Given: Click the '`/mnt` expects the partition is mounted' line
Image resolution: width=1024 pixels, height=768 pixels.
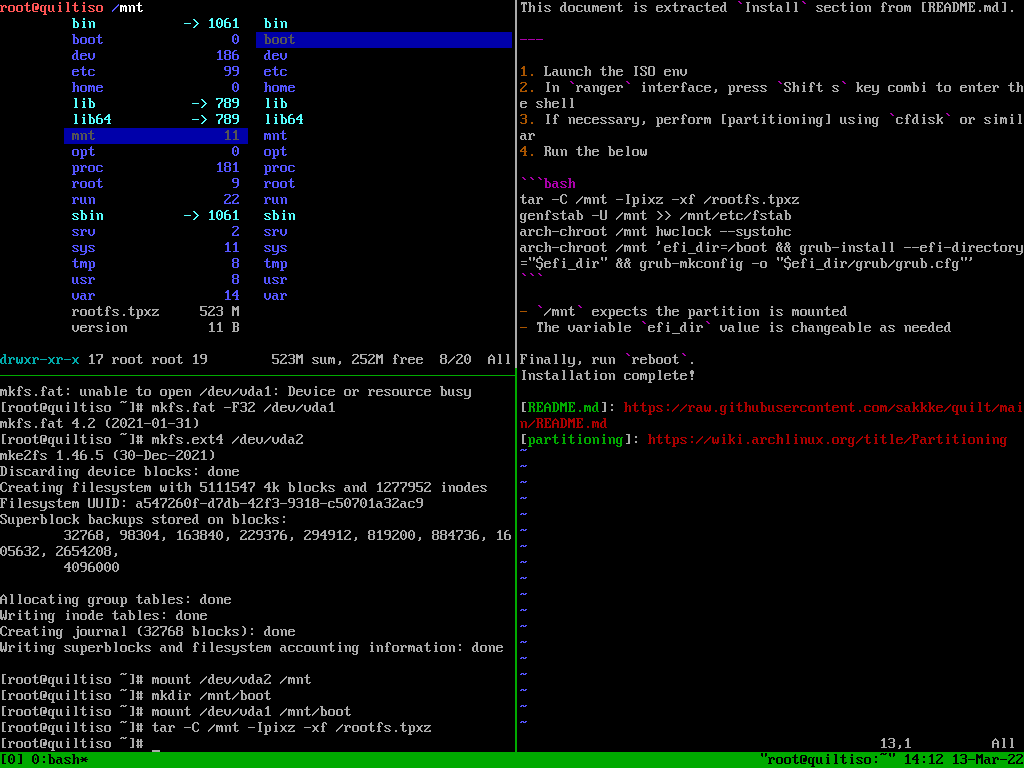Looking at the screenshot, I should point(684,312).
